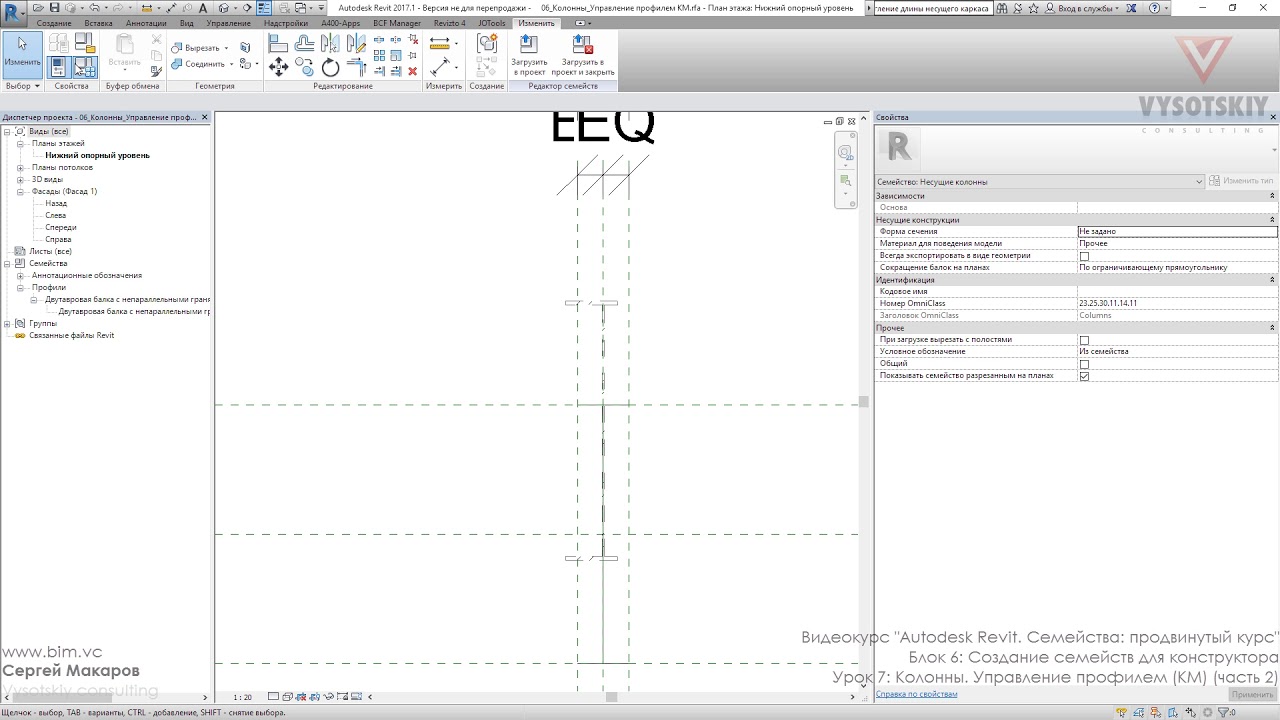Click the Create Similar tool in Создание panel
This screenshot has width=1280, height=720.
pos(487,44)
